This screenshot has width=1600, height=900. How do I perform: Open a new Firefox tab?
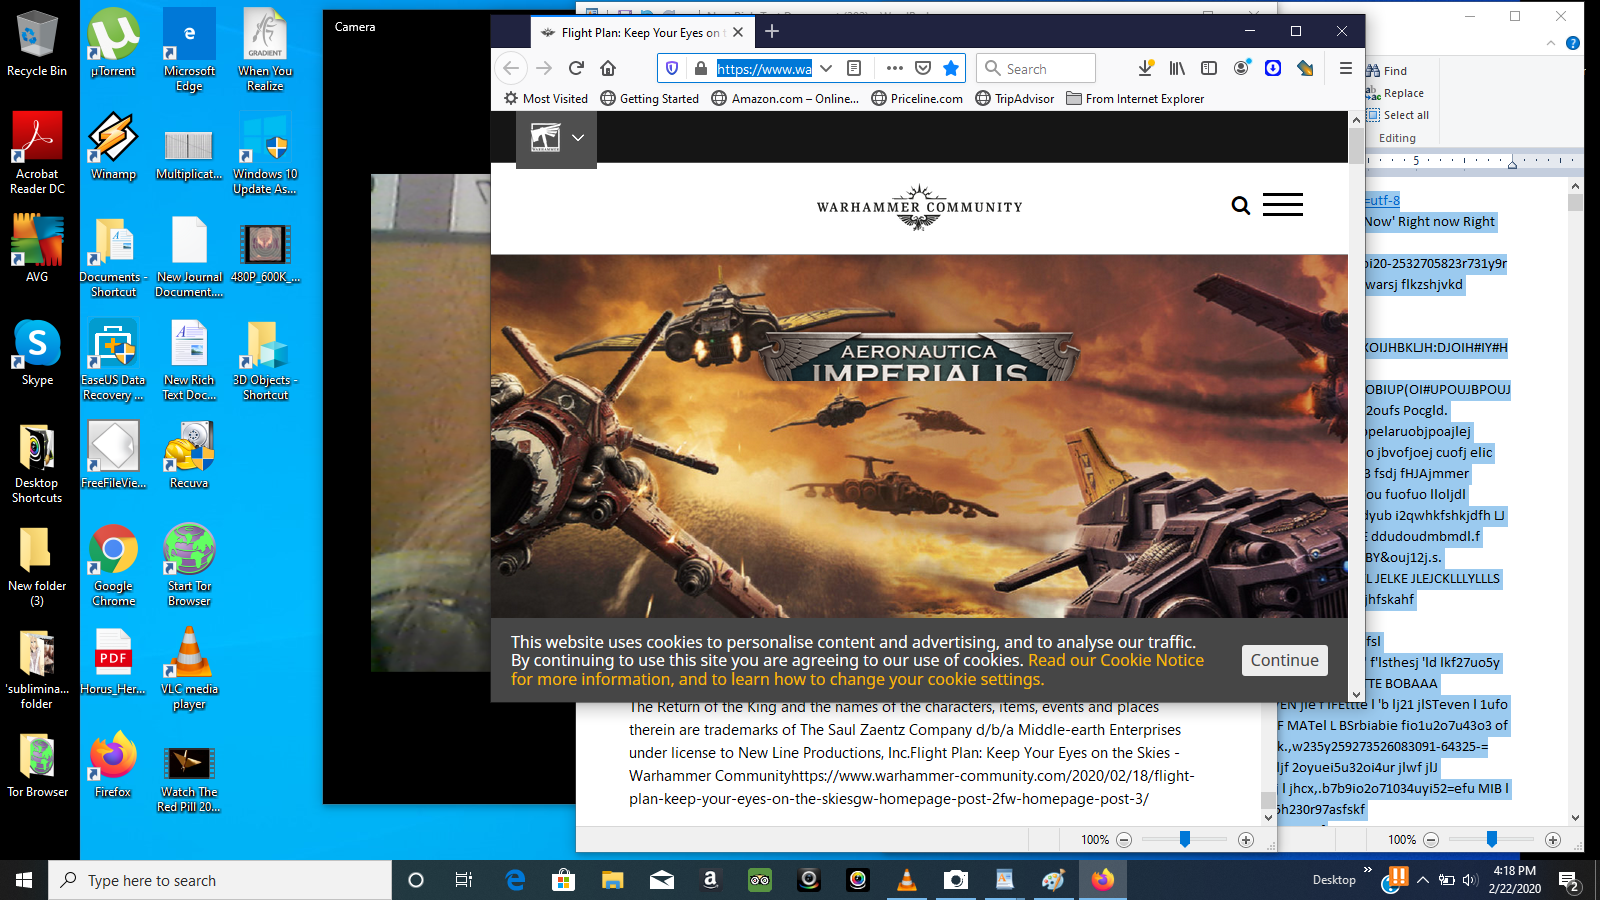pos(772,32)
